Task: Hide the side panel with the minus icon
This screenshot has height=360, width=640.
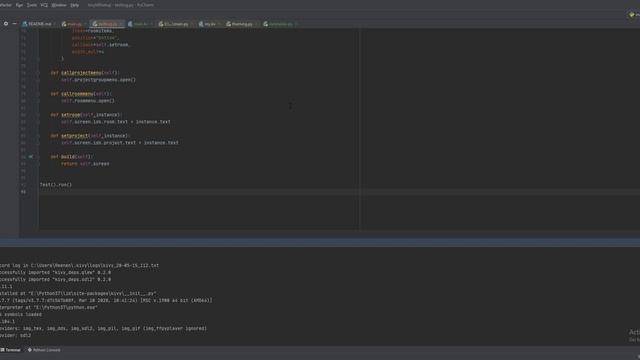Action: click(14, 24)
